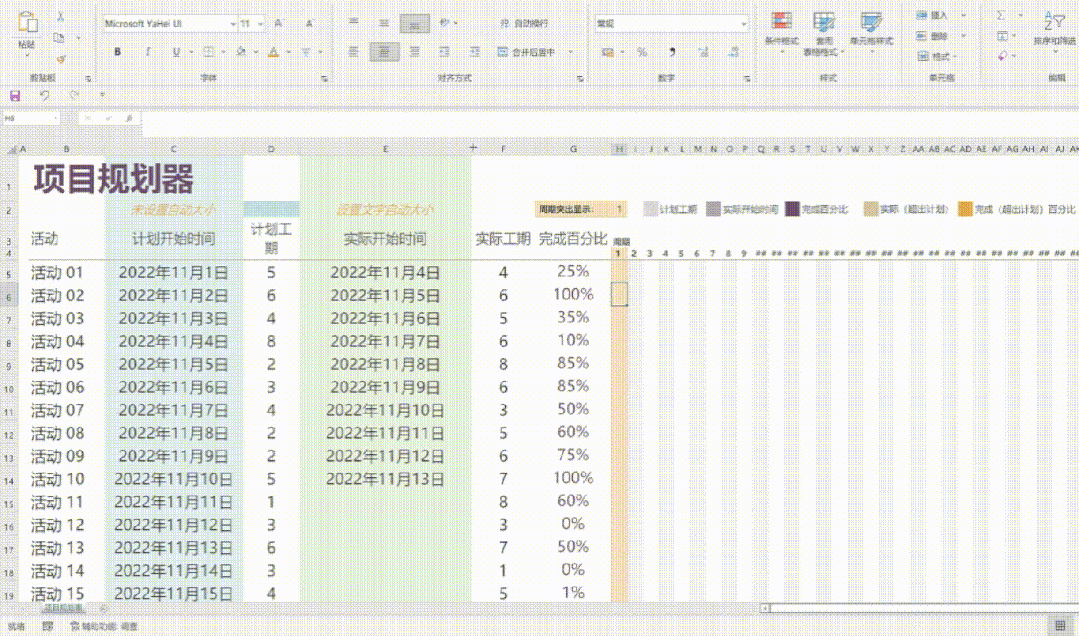
Task: Click the decrease indent icon
Action: (x=445, y=52)
